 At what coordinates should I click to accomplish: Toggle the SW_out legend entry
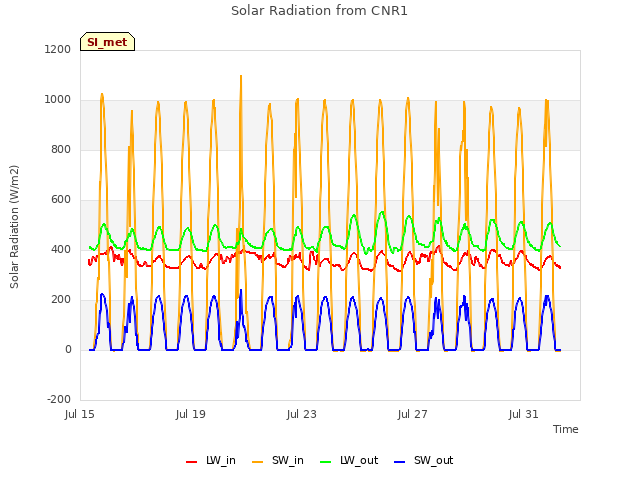[x=424, y=461]
